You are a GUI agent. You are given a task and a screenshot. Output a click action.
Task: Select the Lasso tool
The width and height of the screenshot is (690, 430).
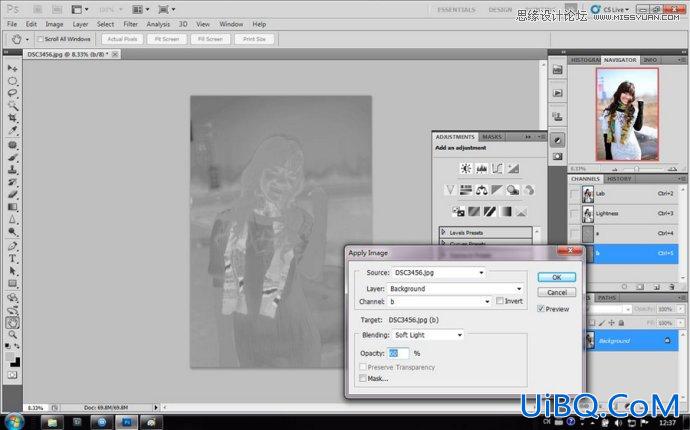pyautogui.click(x=12, y=93)
